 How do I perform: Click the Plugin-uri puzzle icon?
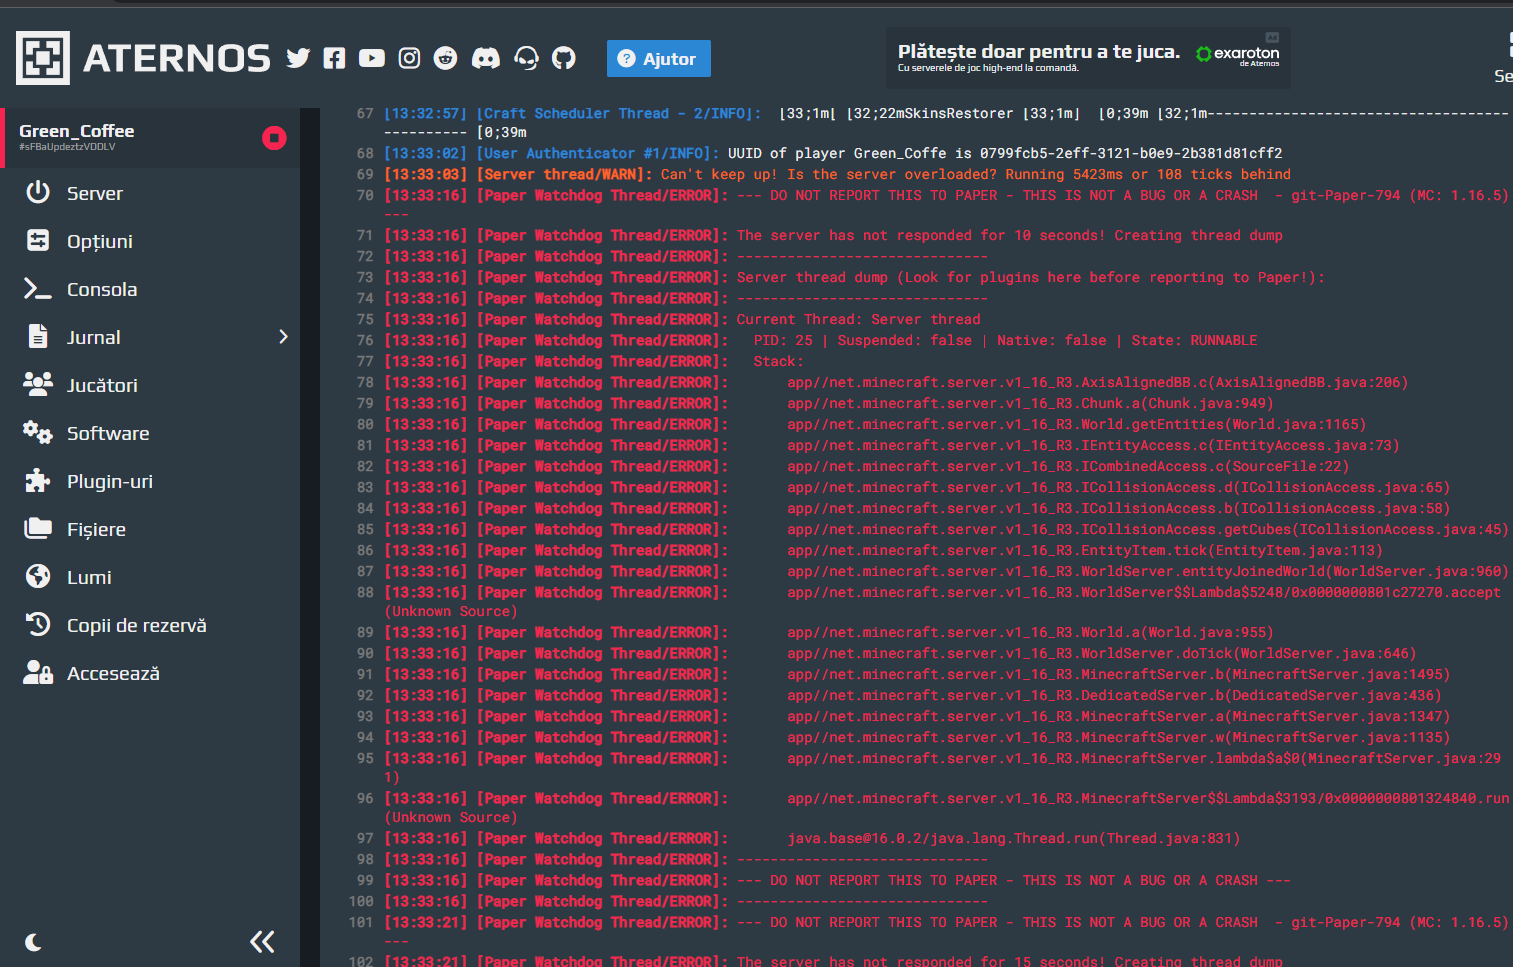[x=38, y=480]
